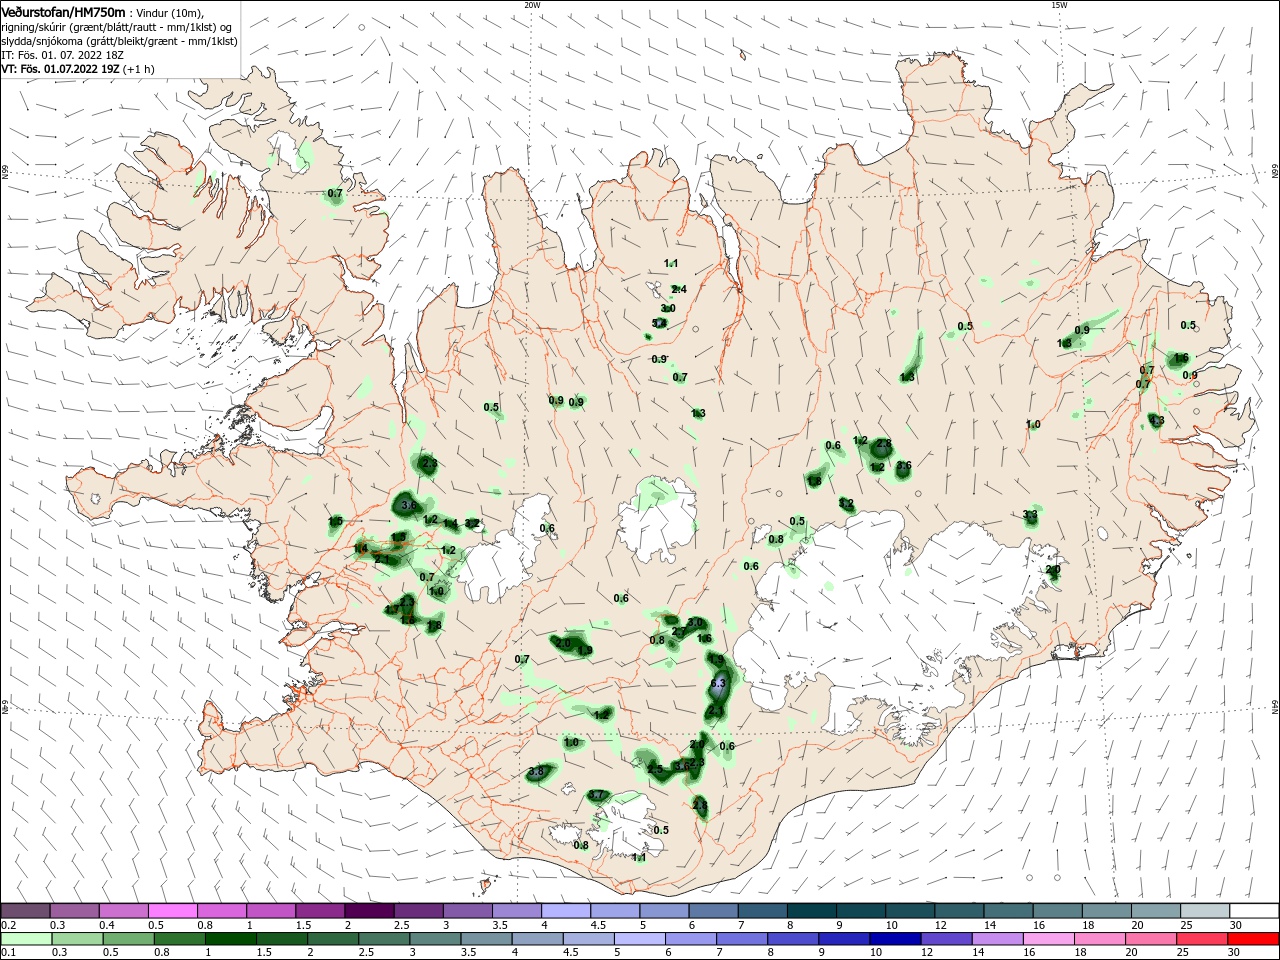Select the 3 swatch in upper legend row

[x=467, y=911]
